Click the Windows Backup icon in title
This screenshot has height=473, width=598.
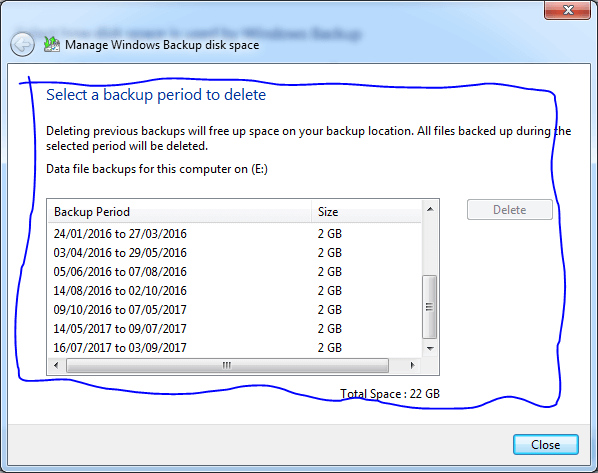click(52, 44)
